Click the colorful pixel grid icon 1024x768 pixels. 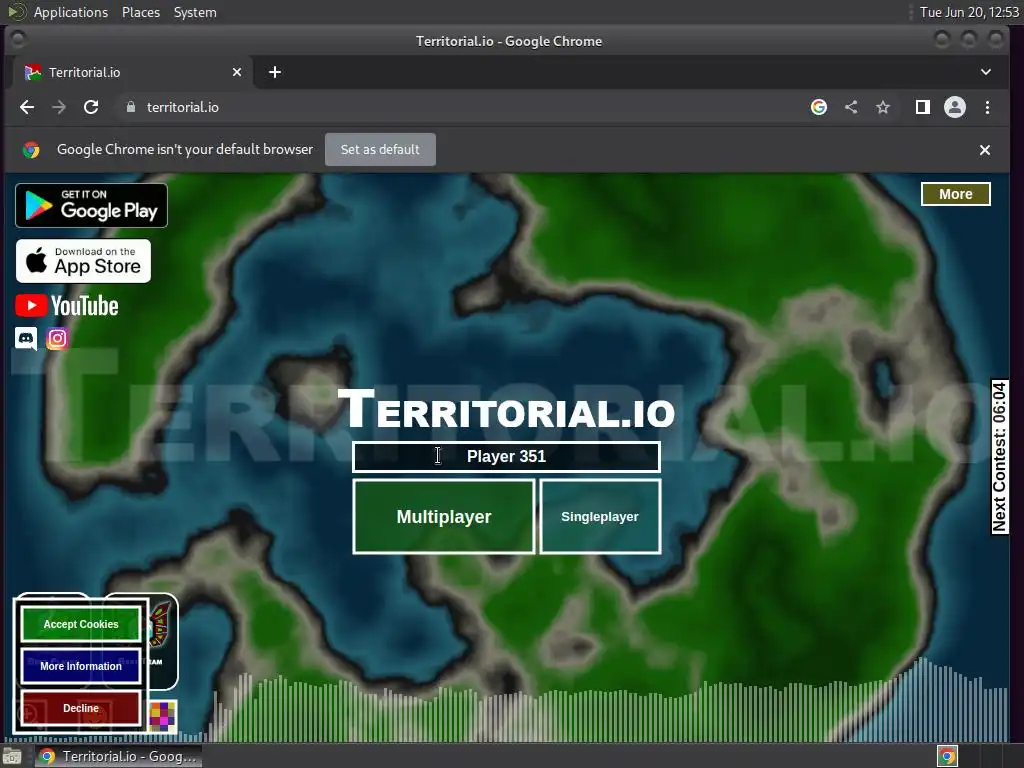[162, 716]
